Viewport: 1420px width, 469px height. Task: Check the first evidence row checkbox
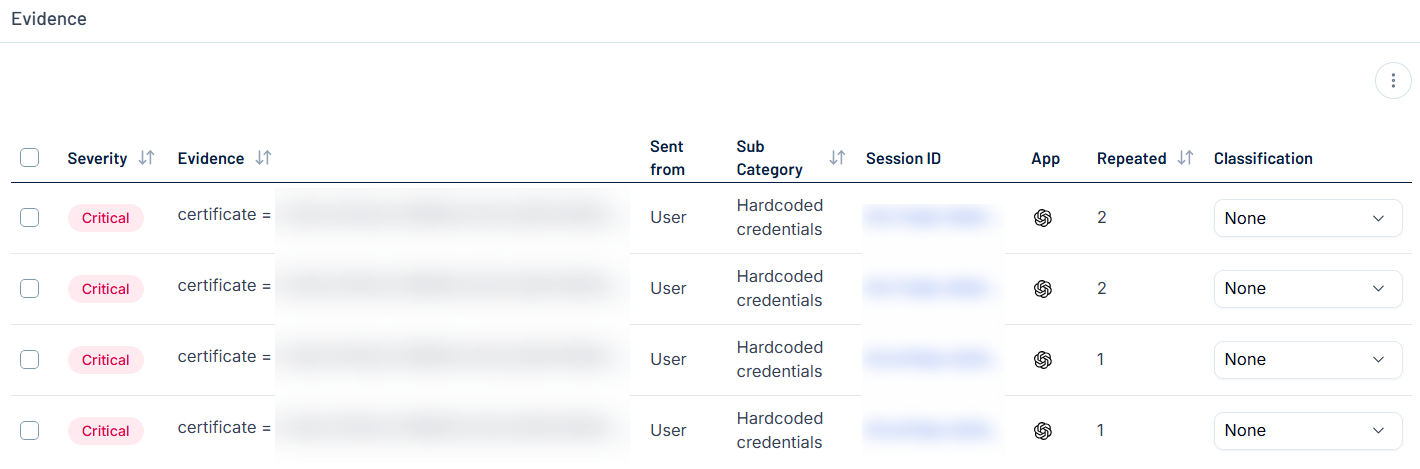(30, 217)
